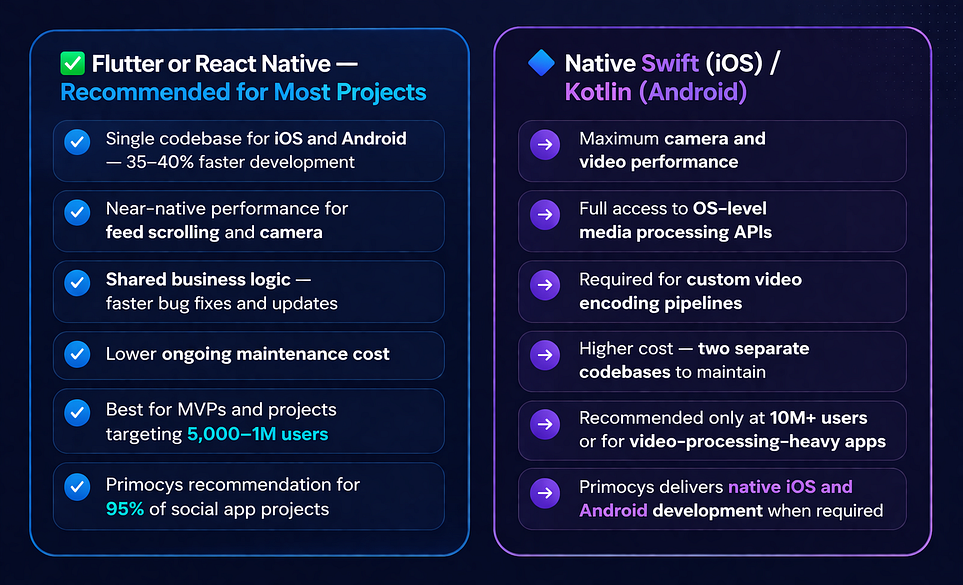Click 'Recommended for Most Projects' subtitle

tap(243, 92)
